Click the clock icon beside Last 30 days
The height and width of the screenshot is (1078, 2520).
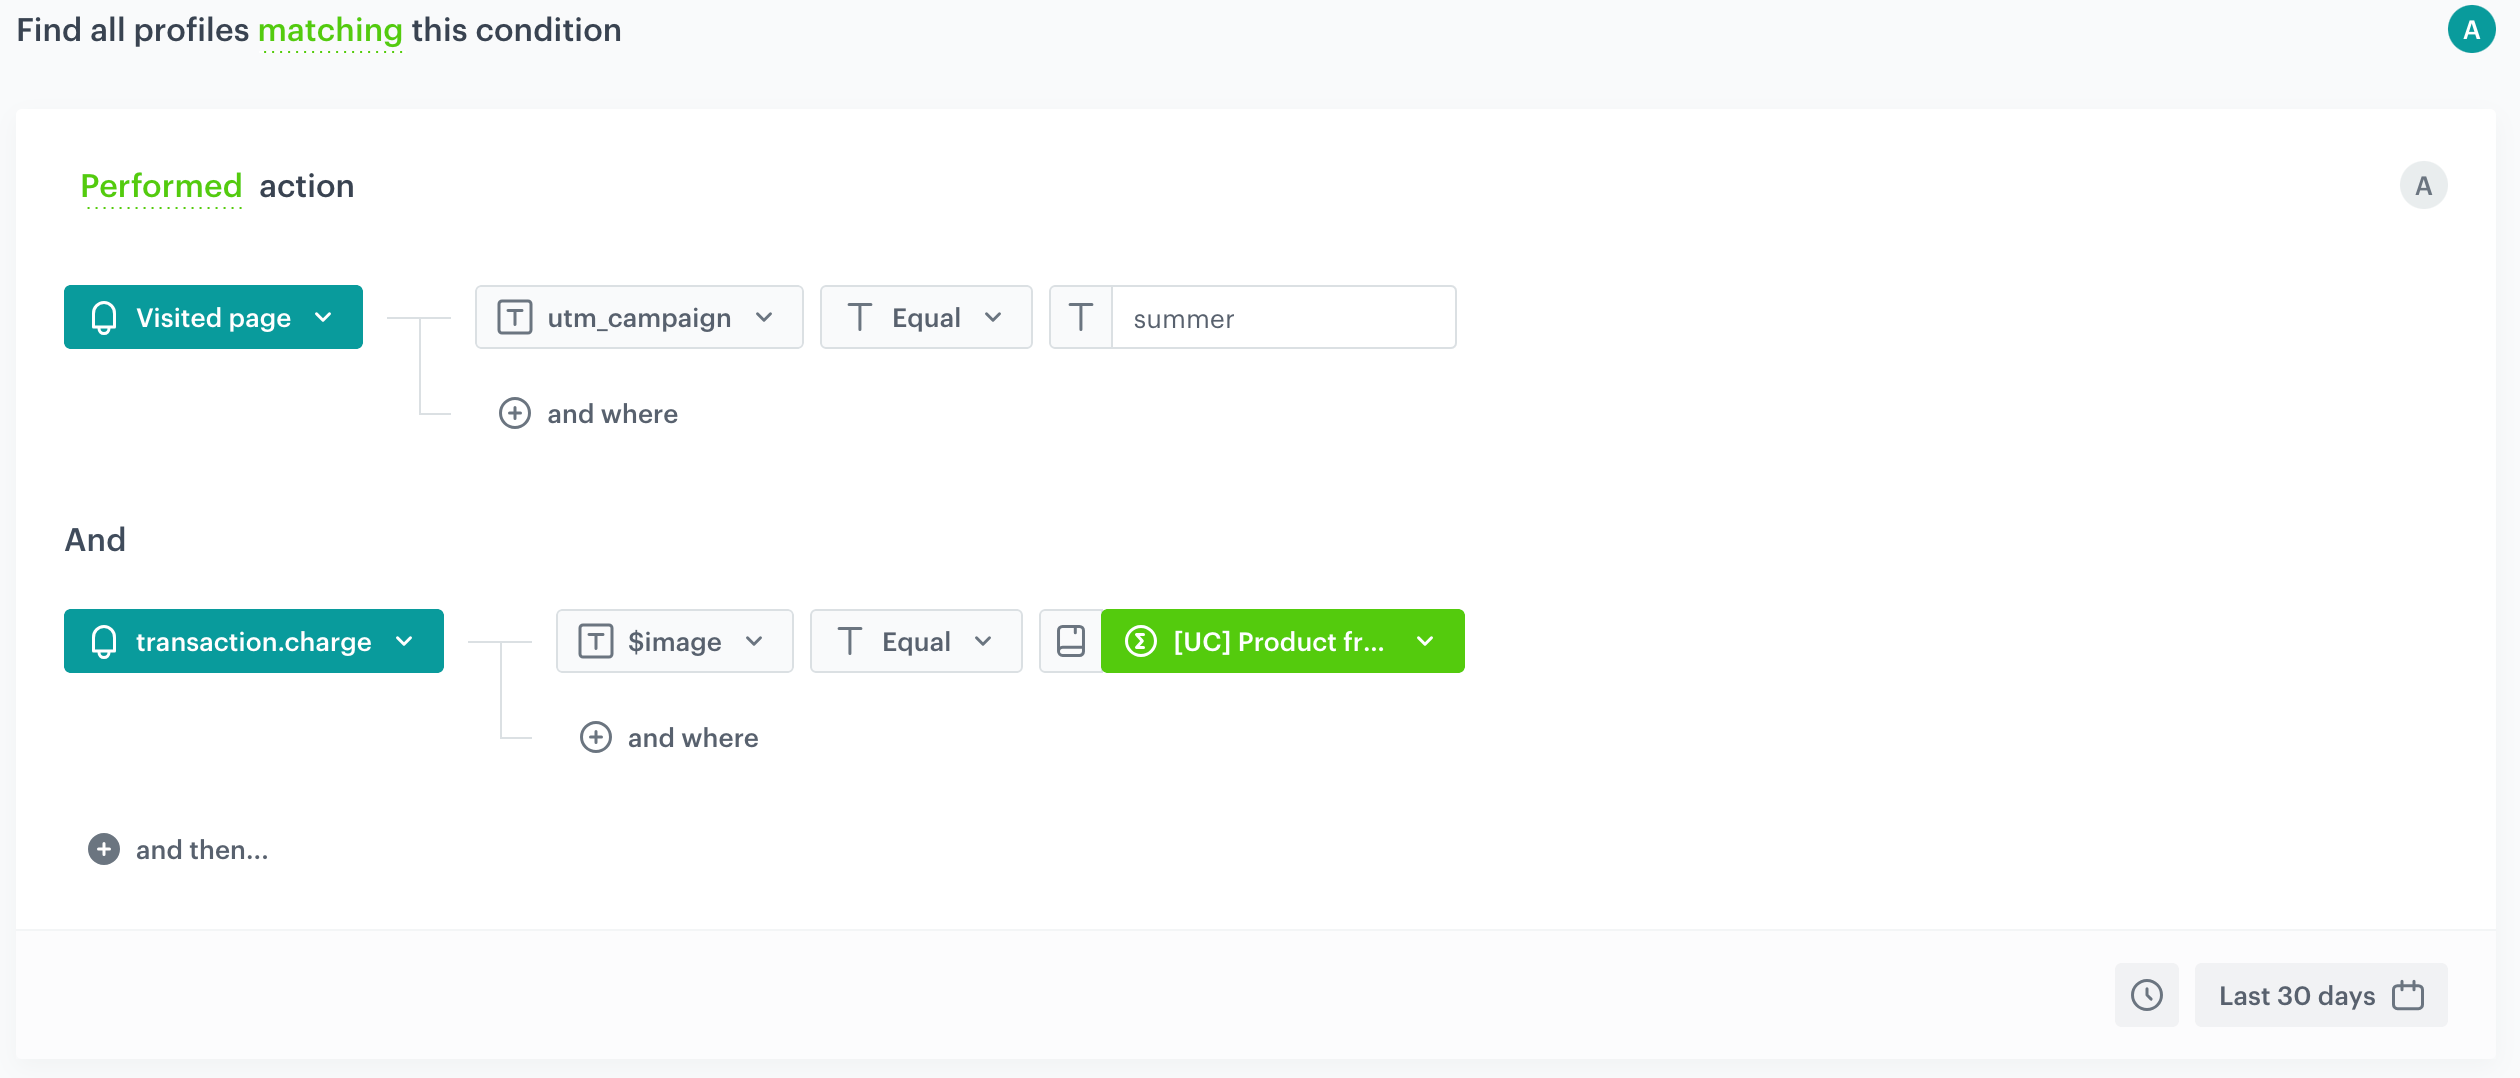pos(2146,995)
